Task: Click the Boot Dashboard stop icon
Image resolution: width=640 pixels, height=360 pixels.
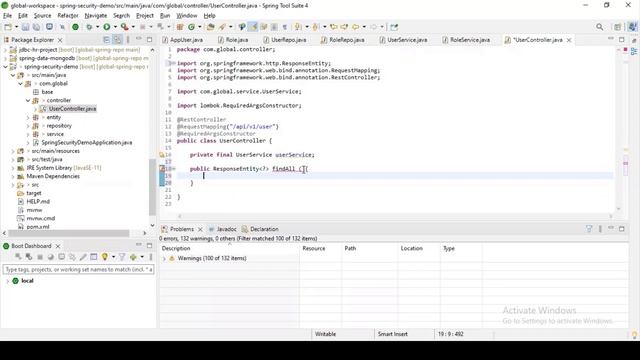Action: [40, 257]
